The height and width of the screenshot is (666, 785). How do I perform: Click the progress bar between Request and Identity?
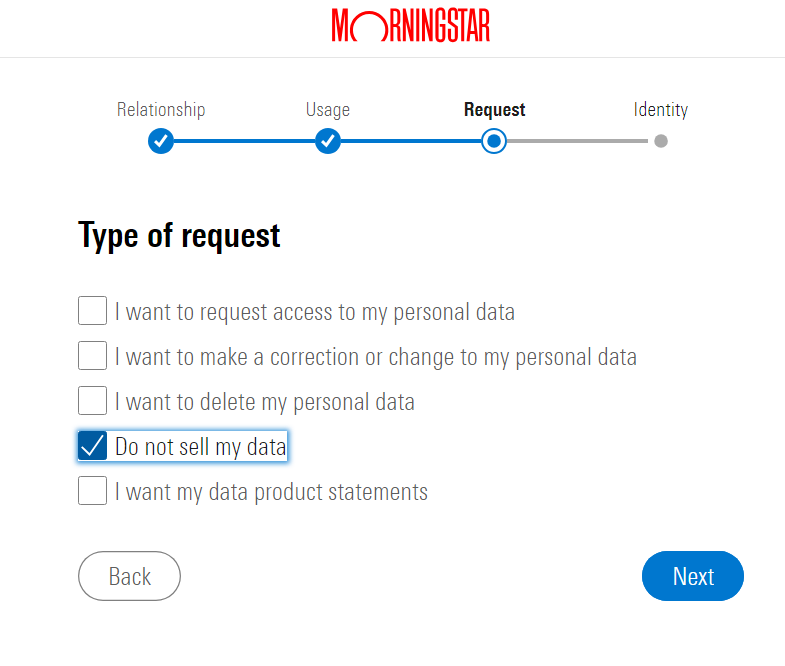578,141
